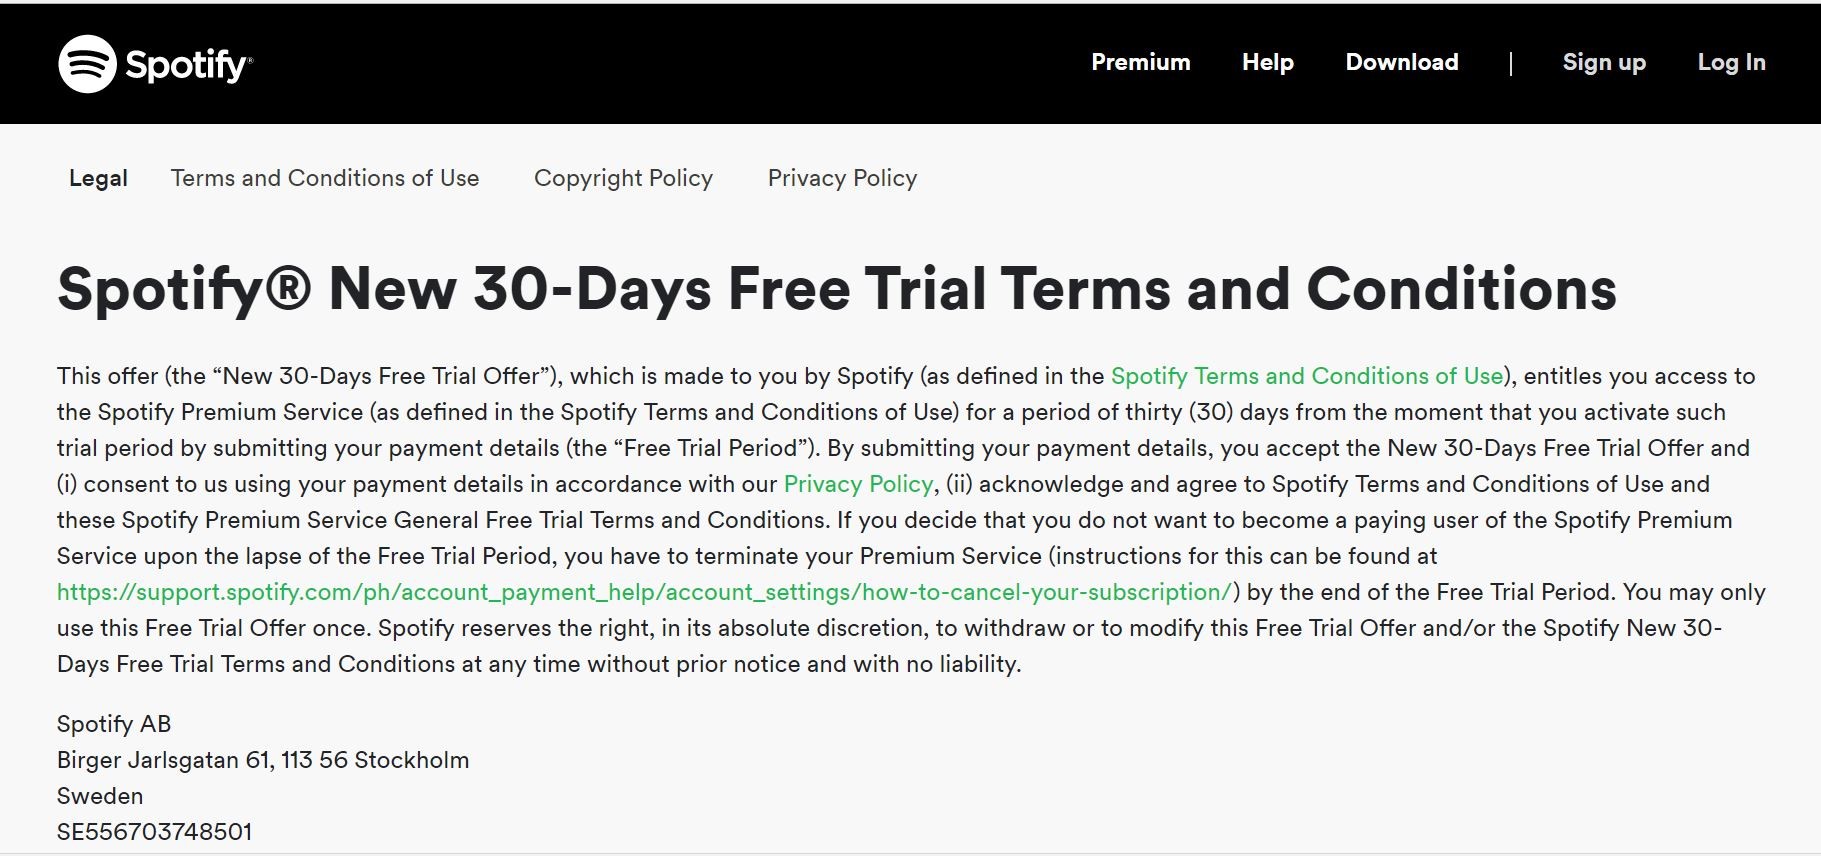Click the vertical divider beside Sign up

[1510, 64]
